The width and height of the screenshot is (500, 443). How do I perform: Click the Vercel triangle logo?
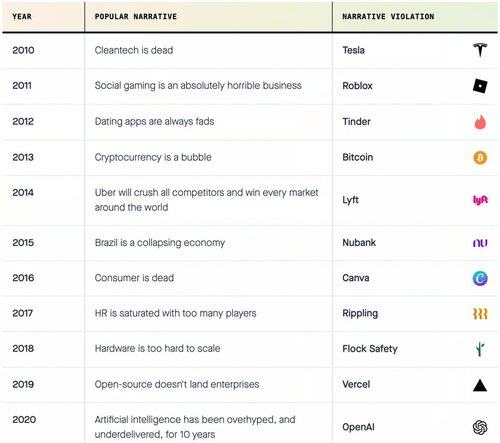pyautogui.click(x=480, y=385)
